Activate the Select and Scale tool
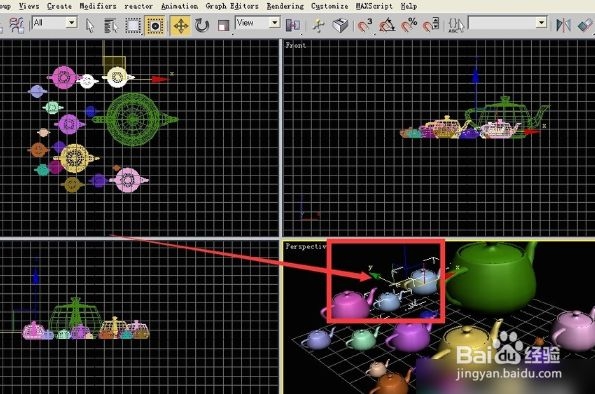The height and width of the screenshot is (394, 595). (x=224, y=26)
